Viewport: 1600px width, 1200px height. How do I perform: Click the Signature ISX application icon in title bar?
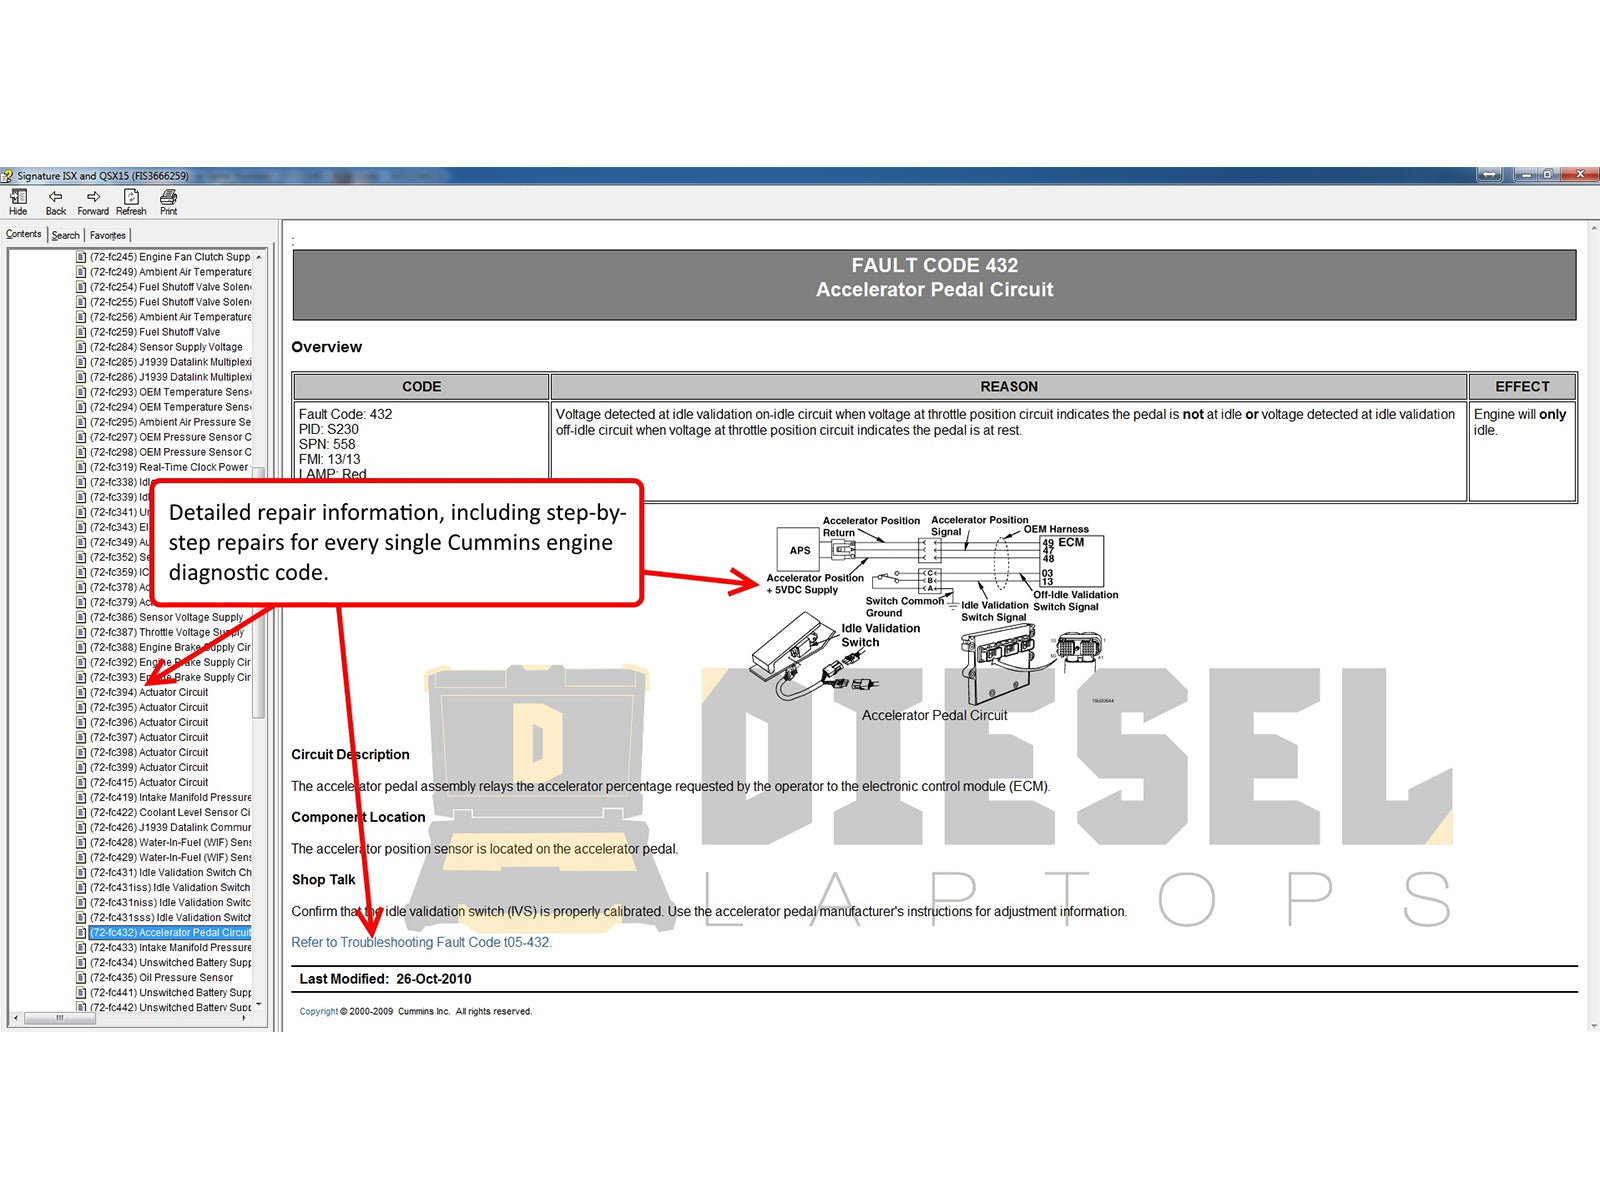10,174
